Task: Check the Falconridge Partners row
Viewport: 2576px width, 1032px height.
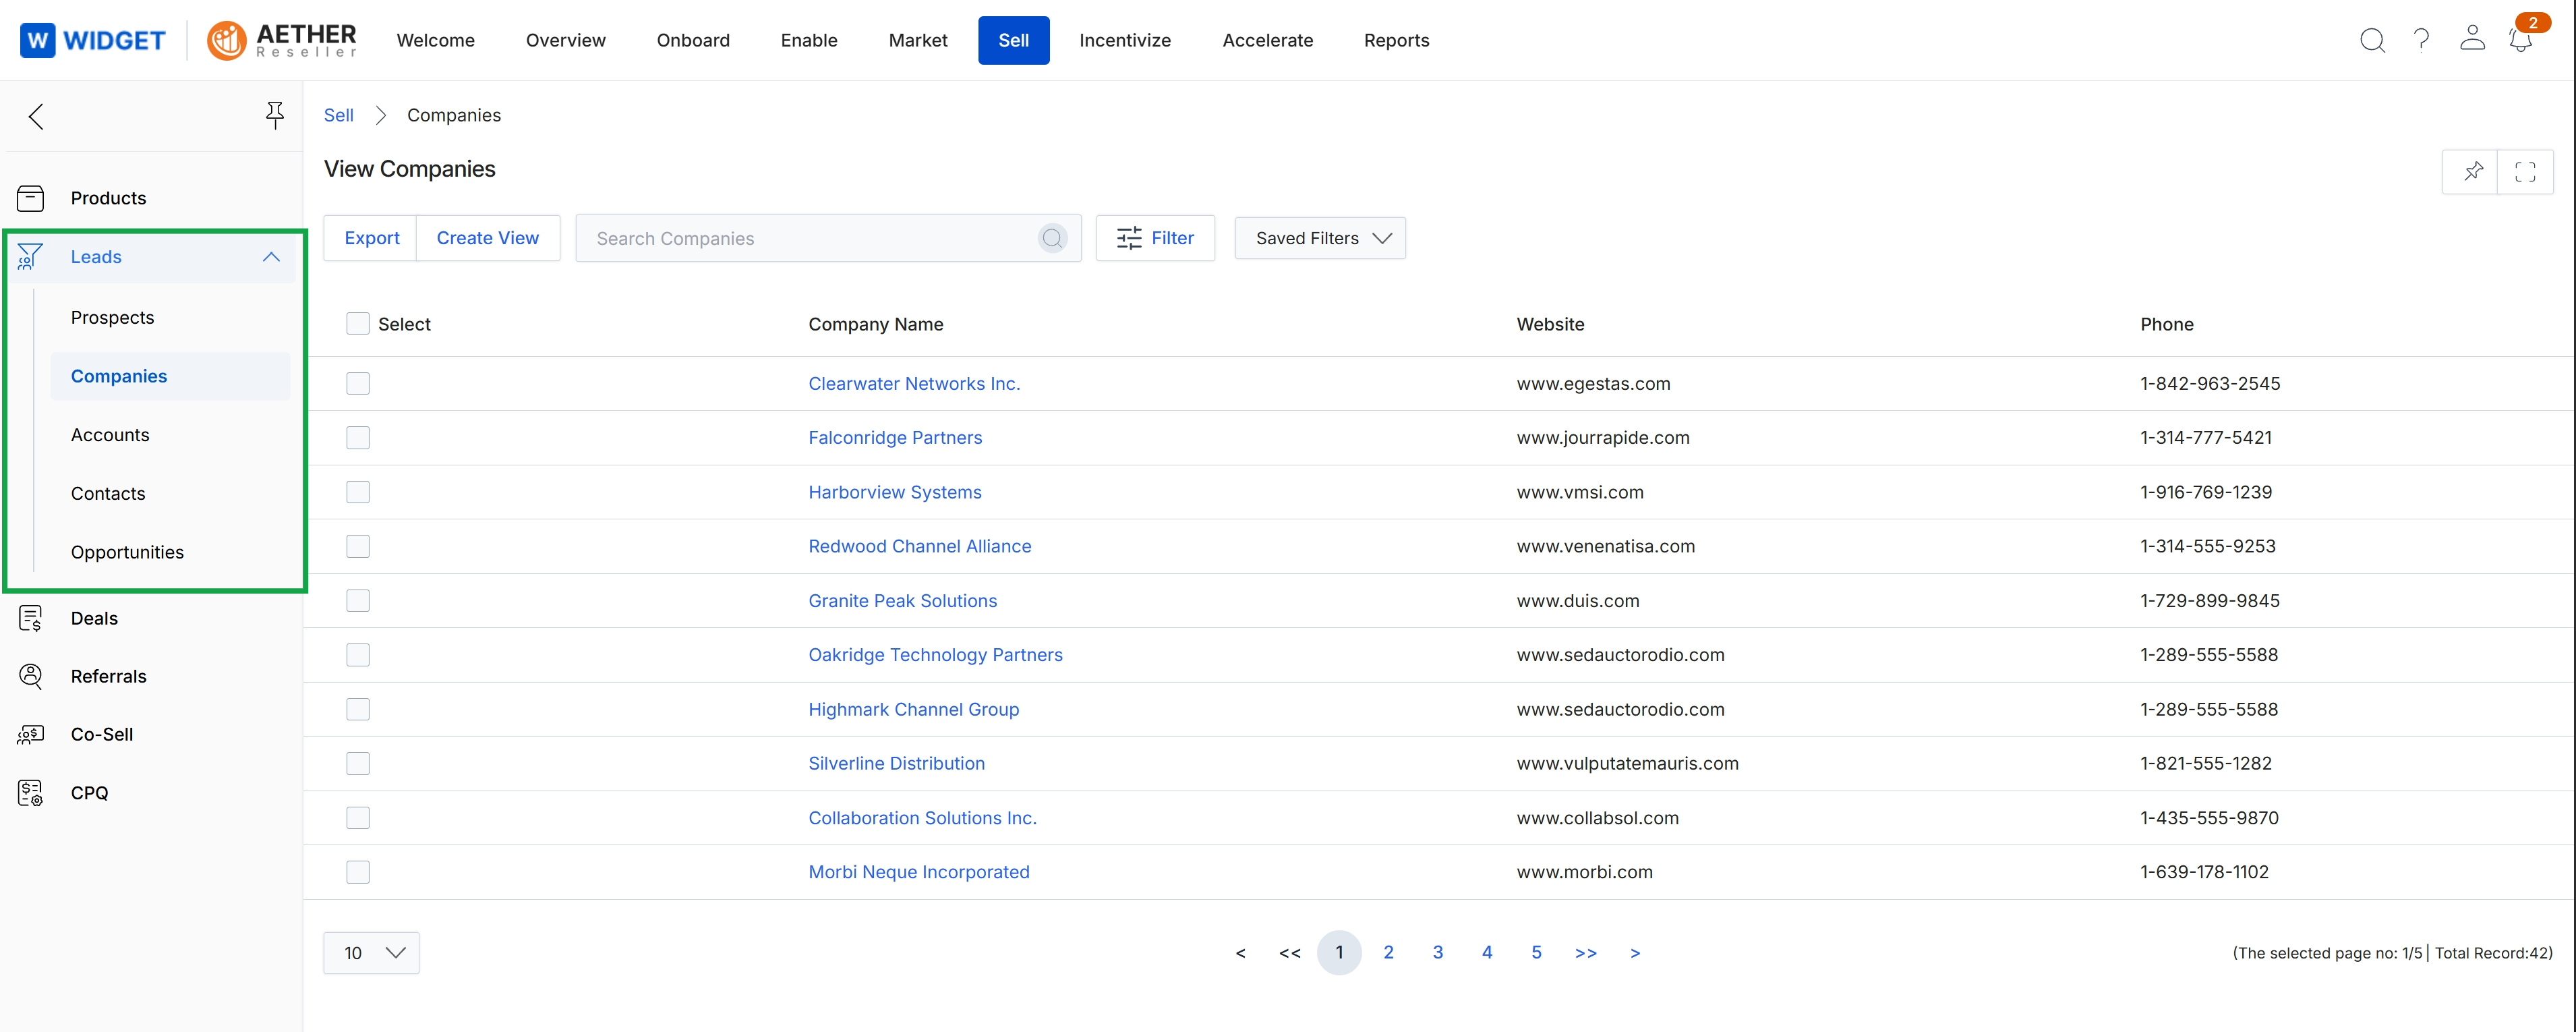Action: [x=358, y=438]
